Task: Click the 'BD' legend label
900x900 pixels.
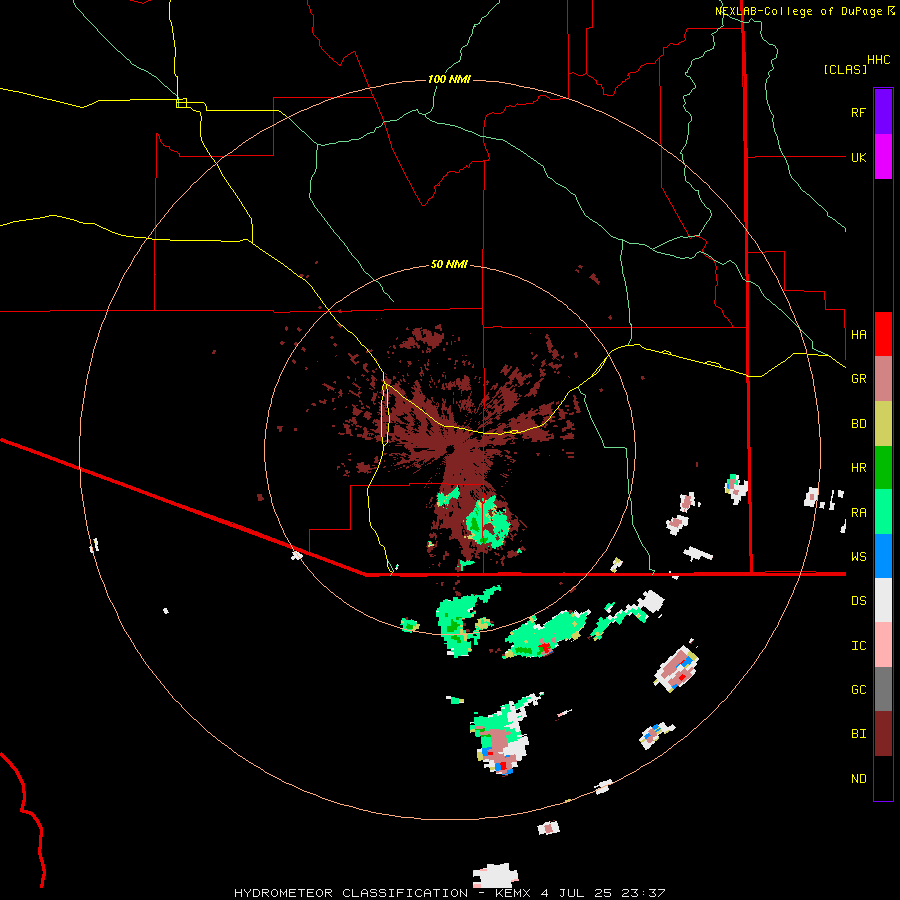Action: [858, 424]
